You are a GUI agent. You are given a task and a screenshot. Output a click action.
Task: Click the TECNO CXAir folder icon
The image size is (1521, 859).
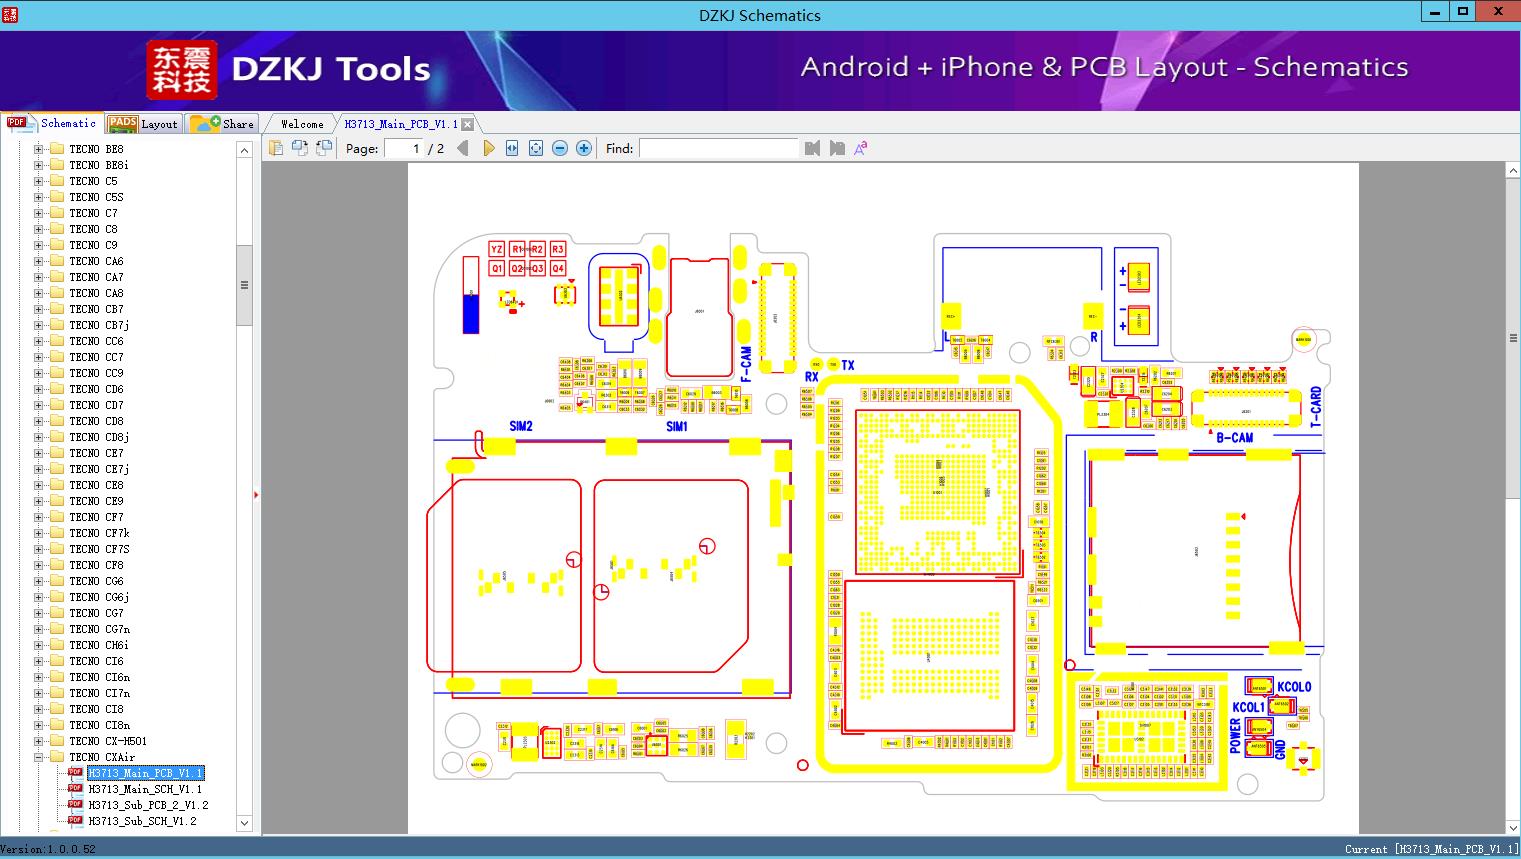(x=57, y=757)
